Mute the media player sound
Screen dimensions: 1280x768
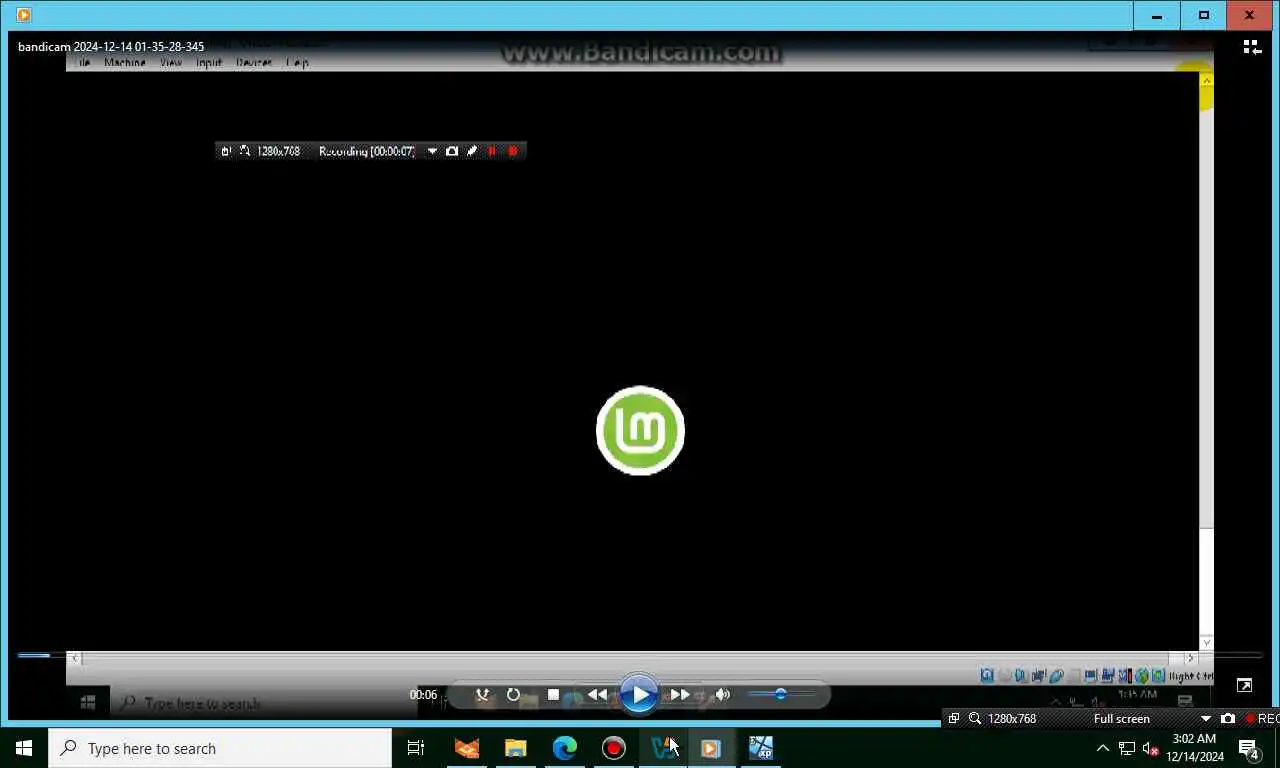click(723, 695)
